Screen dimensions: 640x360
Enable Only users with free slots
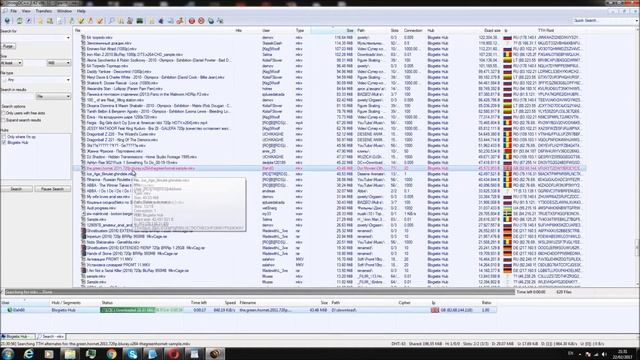pos(4,113)
